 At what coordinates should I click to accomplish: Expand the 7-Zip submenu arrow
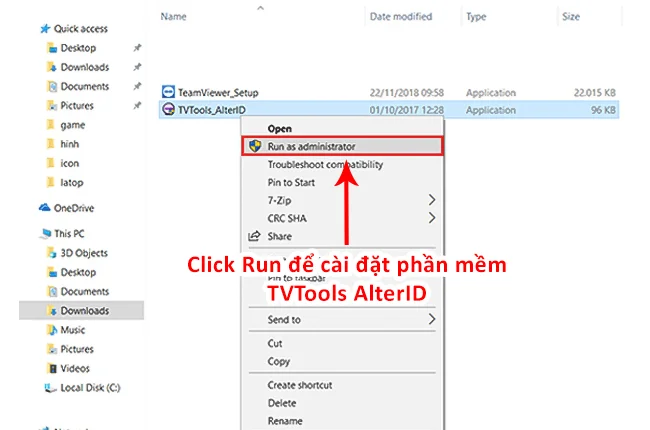(x=432, y=200)
